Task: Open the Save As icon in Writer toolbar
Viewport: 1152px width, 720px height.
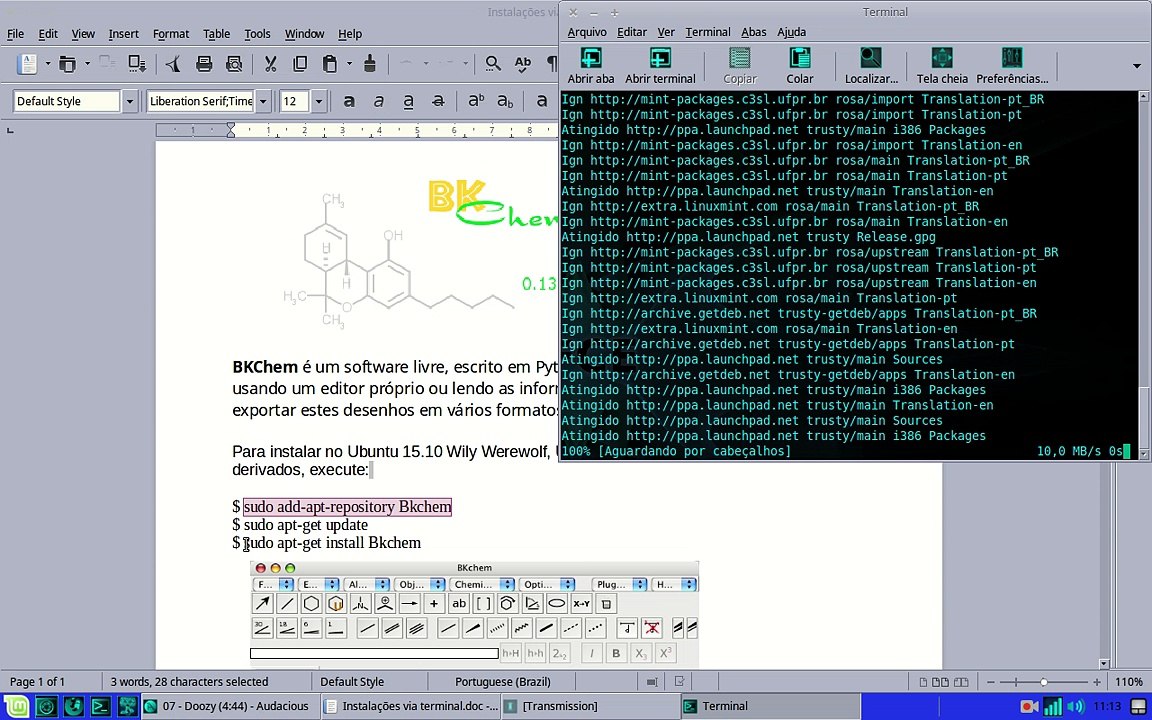Action: click(137, 64)
